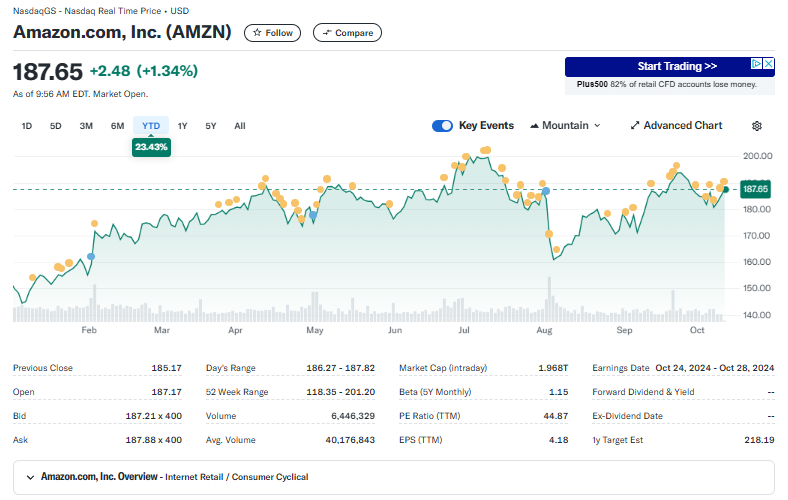
Task: Click the Internet Retail / Consumer Cyclical text
Action: (237, 477)
